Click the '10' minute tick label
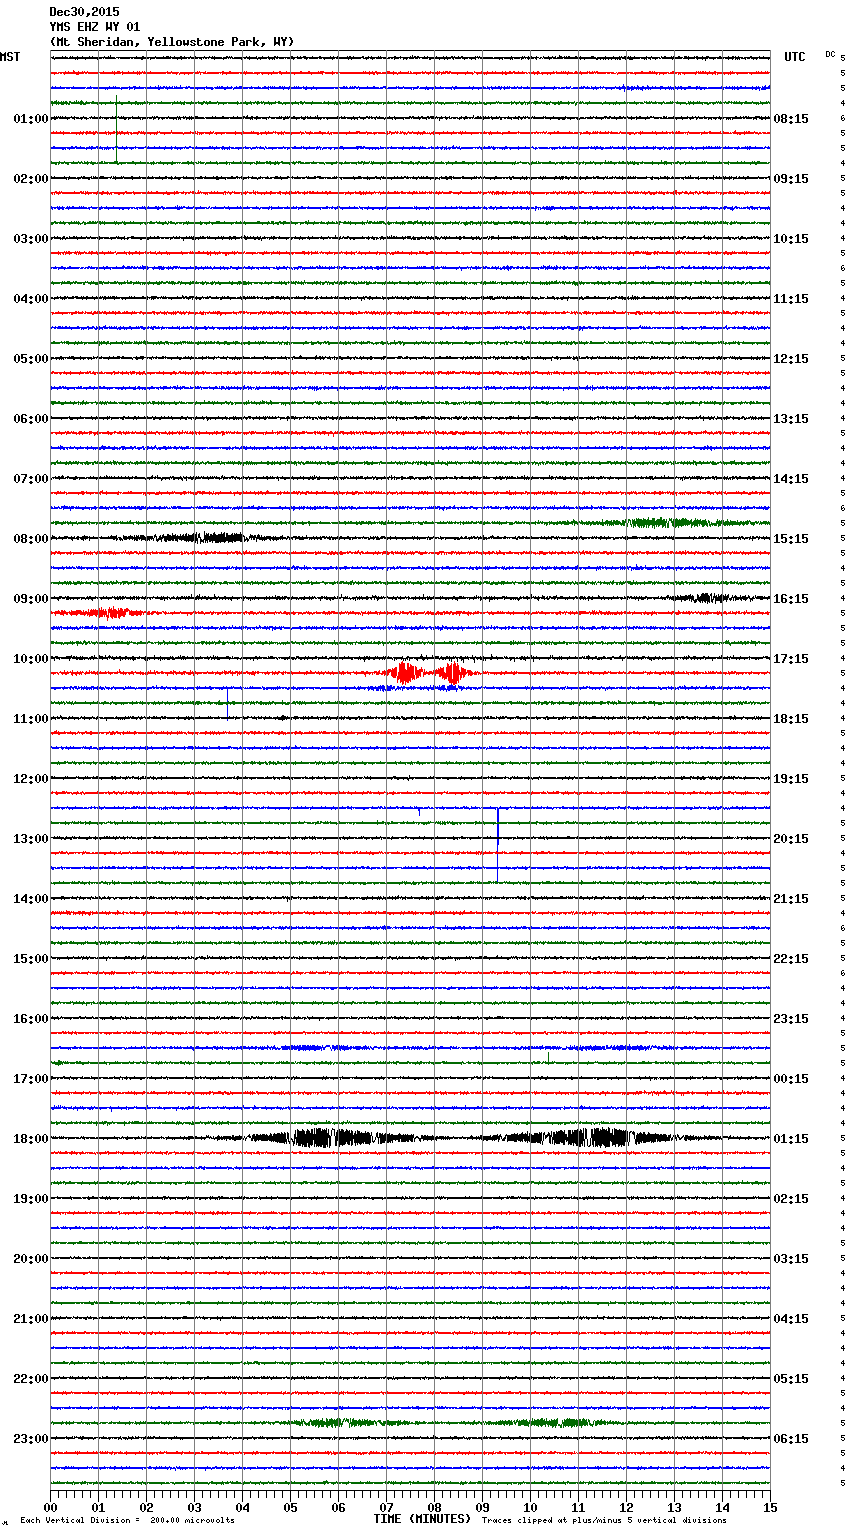 point(530,1508)
